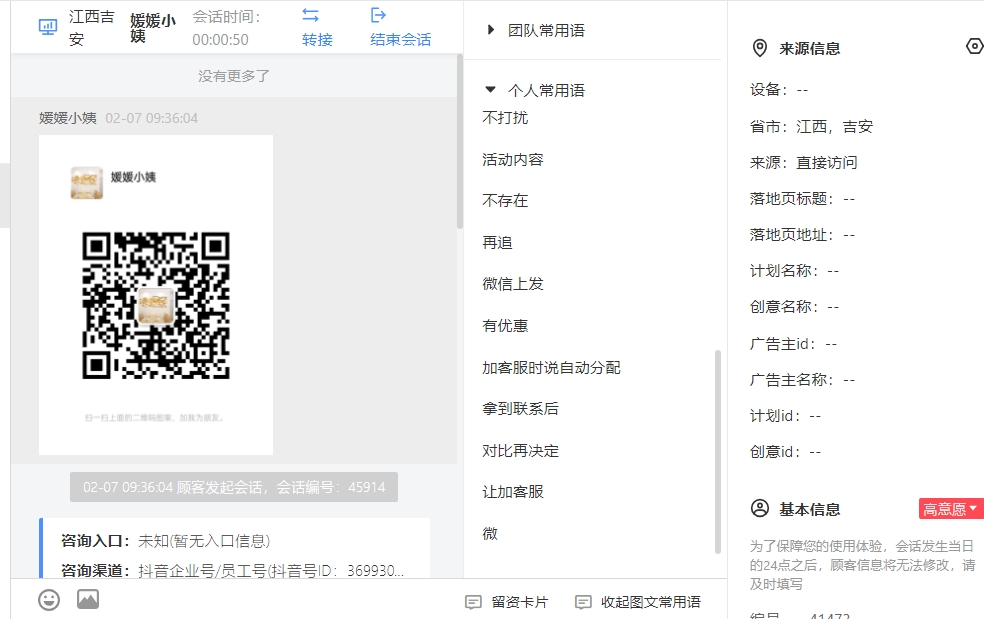The width and height of the screenshot is (984, 619).
Task: Select the quick phrase 有优惠
Action: pos(505,326)
